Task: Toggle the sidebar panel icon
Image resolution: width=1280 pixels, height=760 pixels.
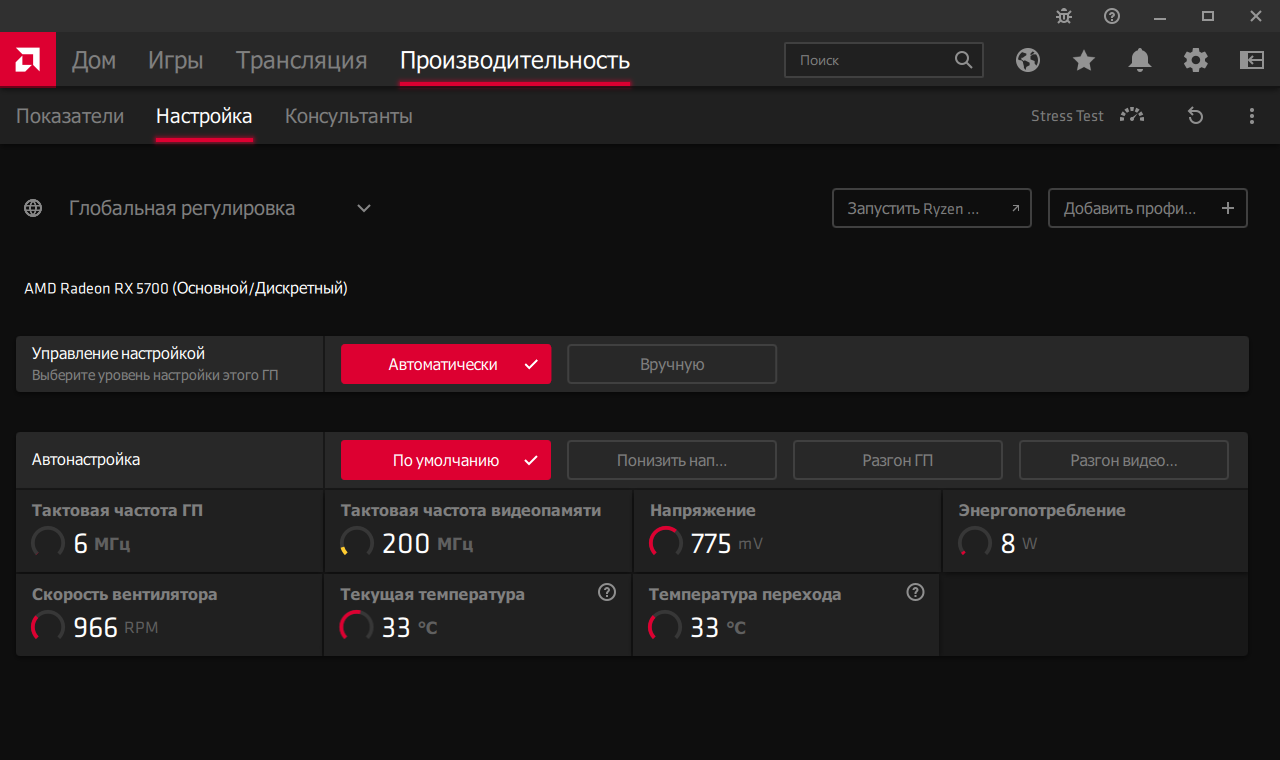Action: click(1252, 60)
